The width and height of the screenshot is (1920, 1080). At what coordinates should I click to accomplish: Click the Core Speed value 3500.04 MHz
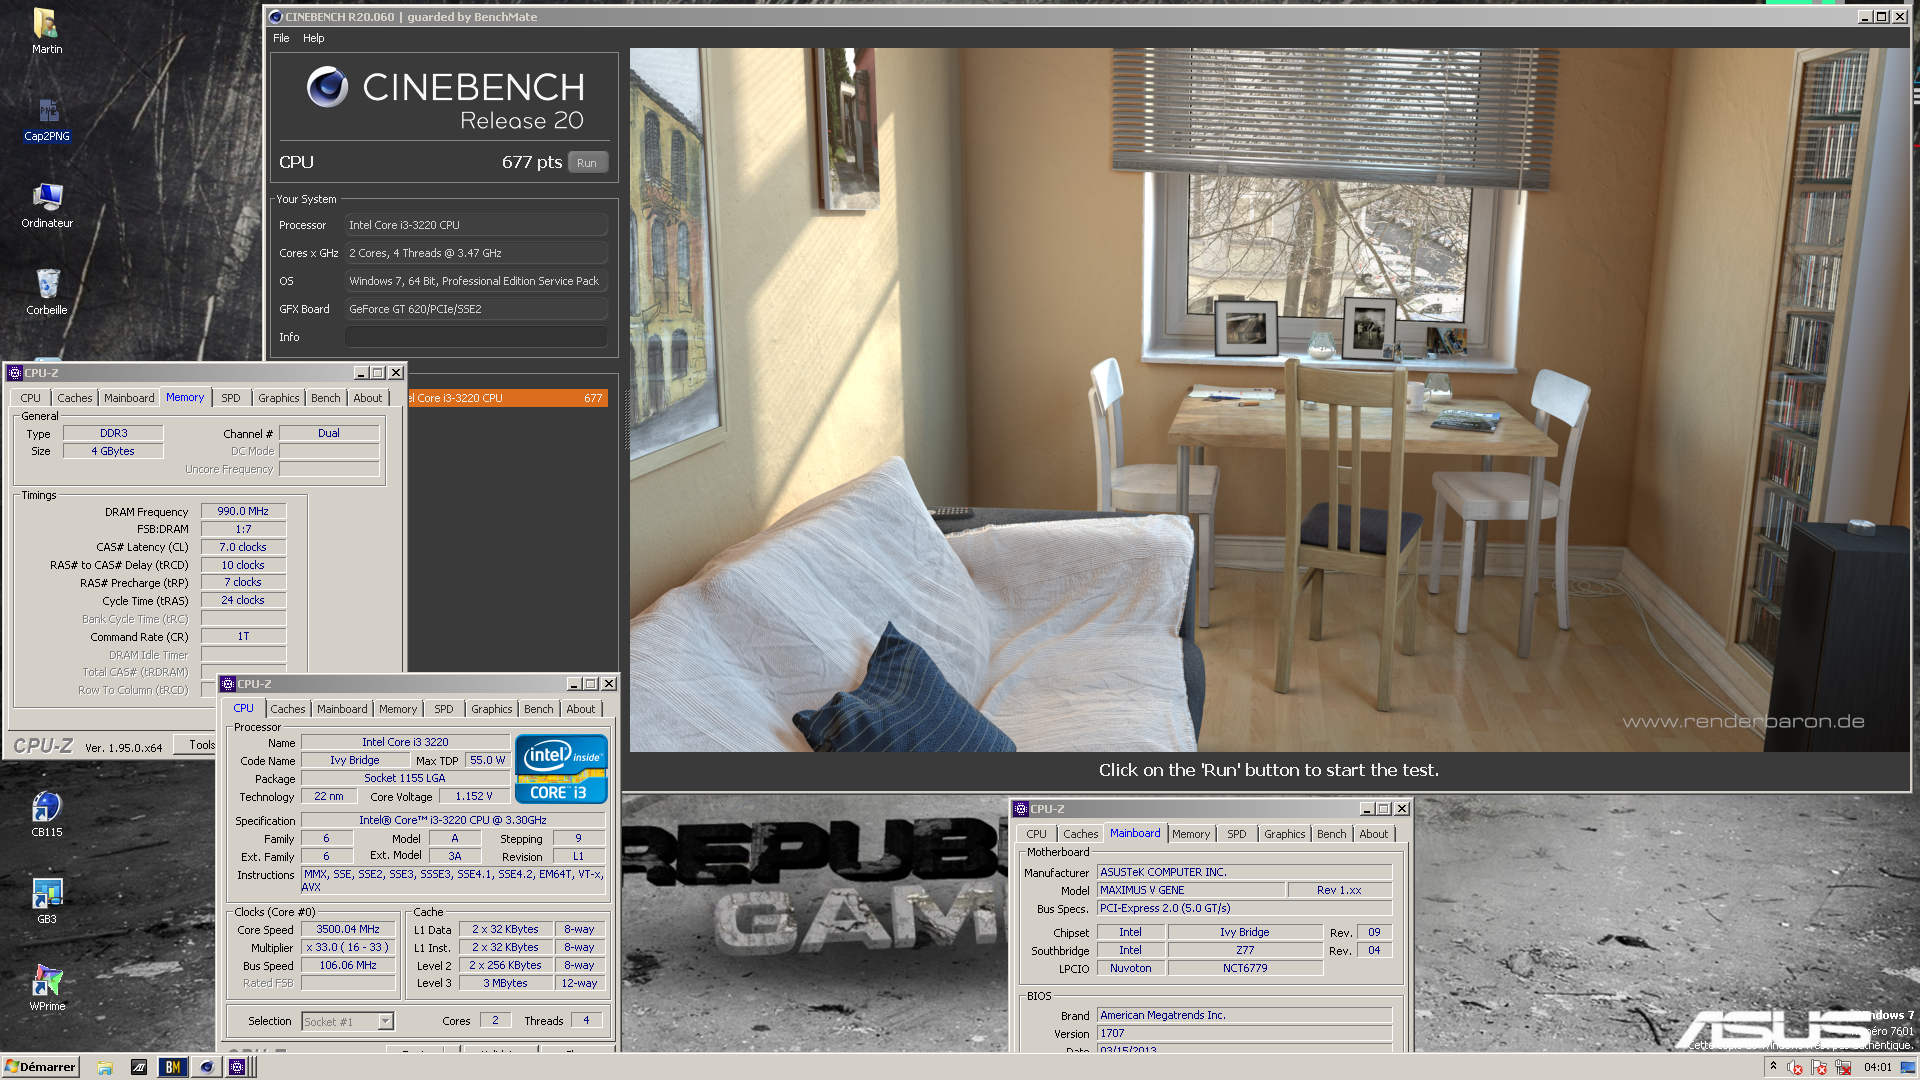(x=348, y=929)
